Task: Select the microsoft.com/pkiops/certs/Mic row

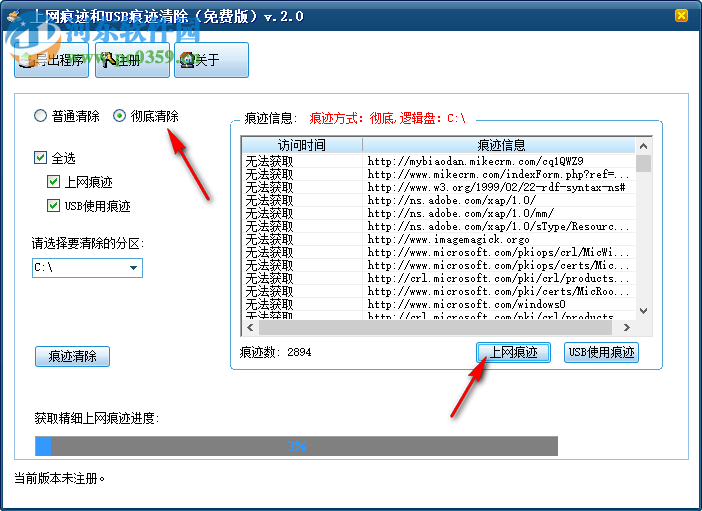Action: (438, 265)
